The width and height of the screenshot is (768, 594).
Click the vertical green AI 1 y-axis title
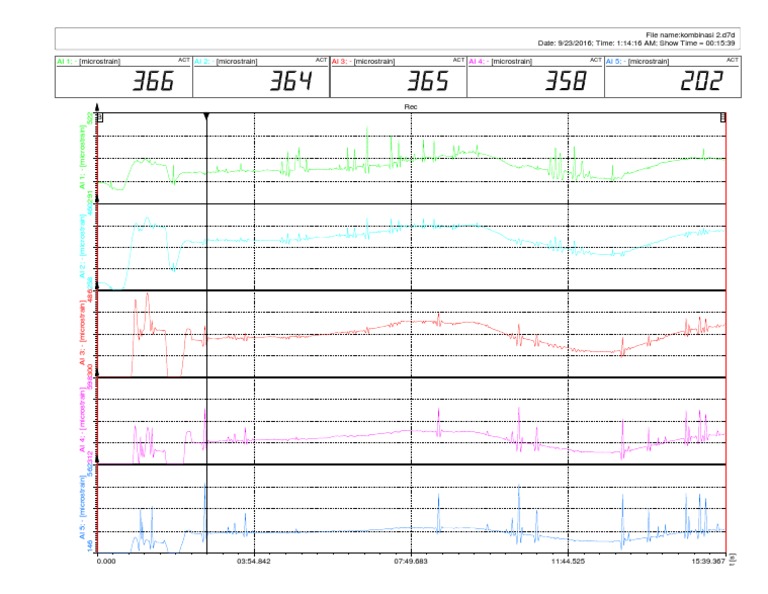pyautogui.click(x=82, y=157)
